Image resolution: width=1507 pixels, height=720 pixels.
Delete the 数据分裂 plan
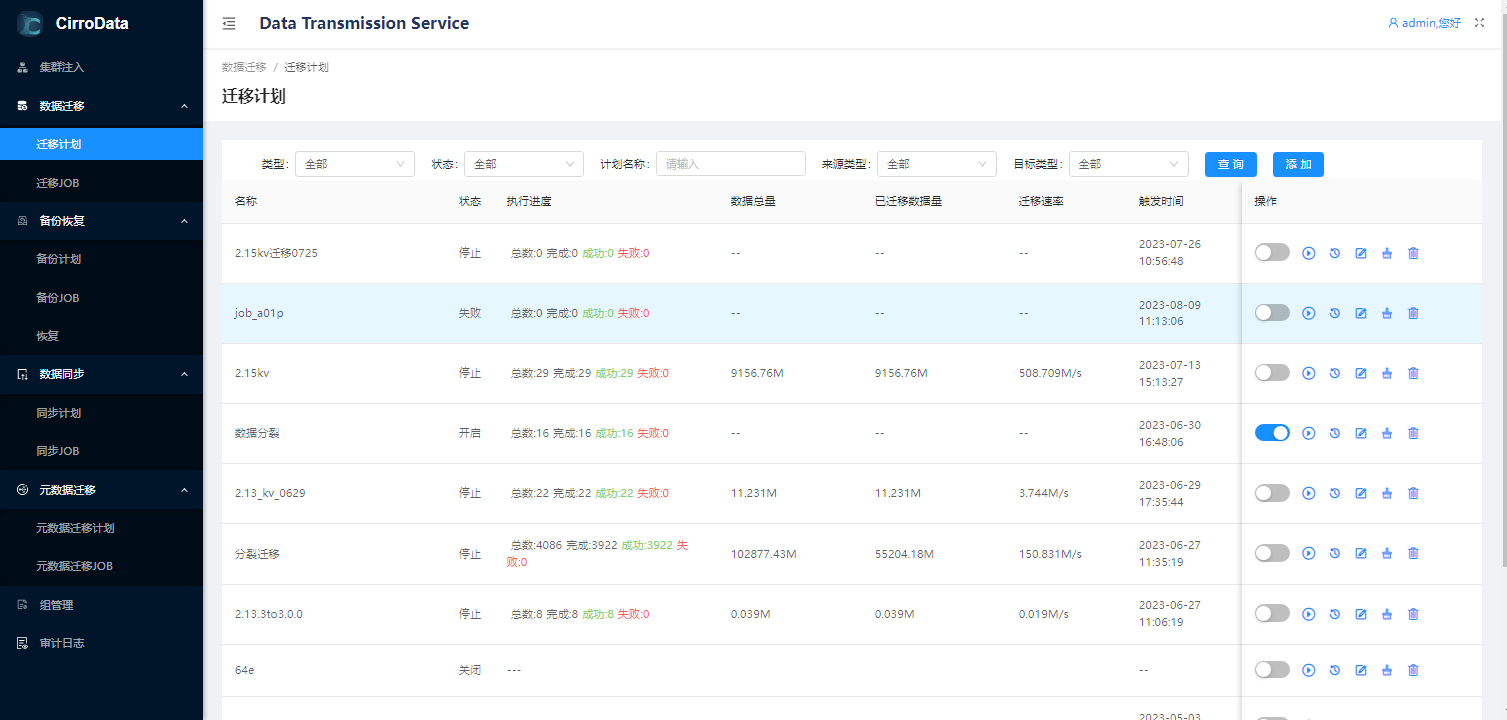(1413, 433)
